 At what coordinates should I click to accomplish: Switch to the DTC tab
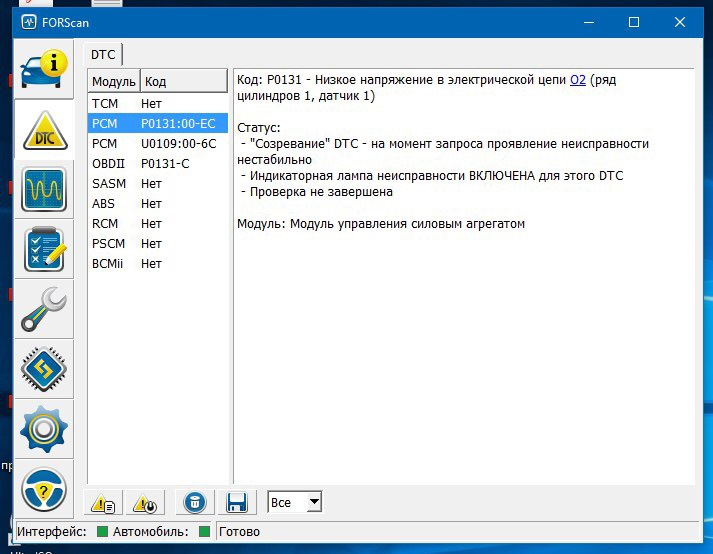[x=103, y=55]
